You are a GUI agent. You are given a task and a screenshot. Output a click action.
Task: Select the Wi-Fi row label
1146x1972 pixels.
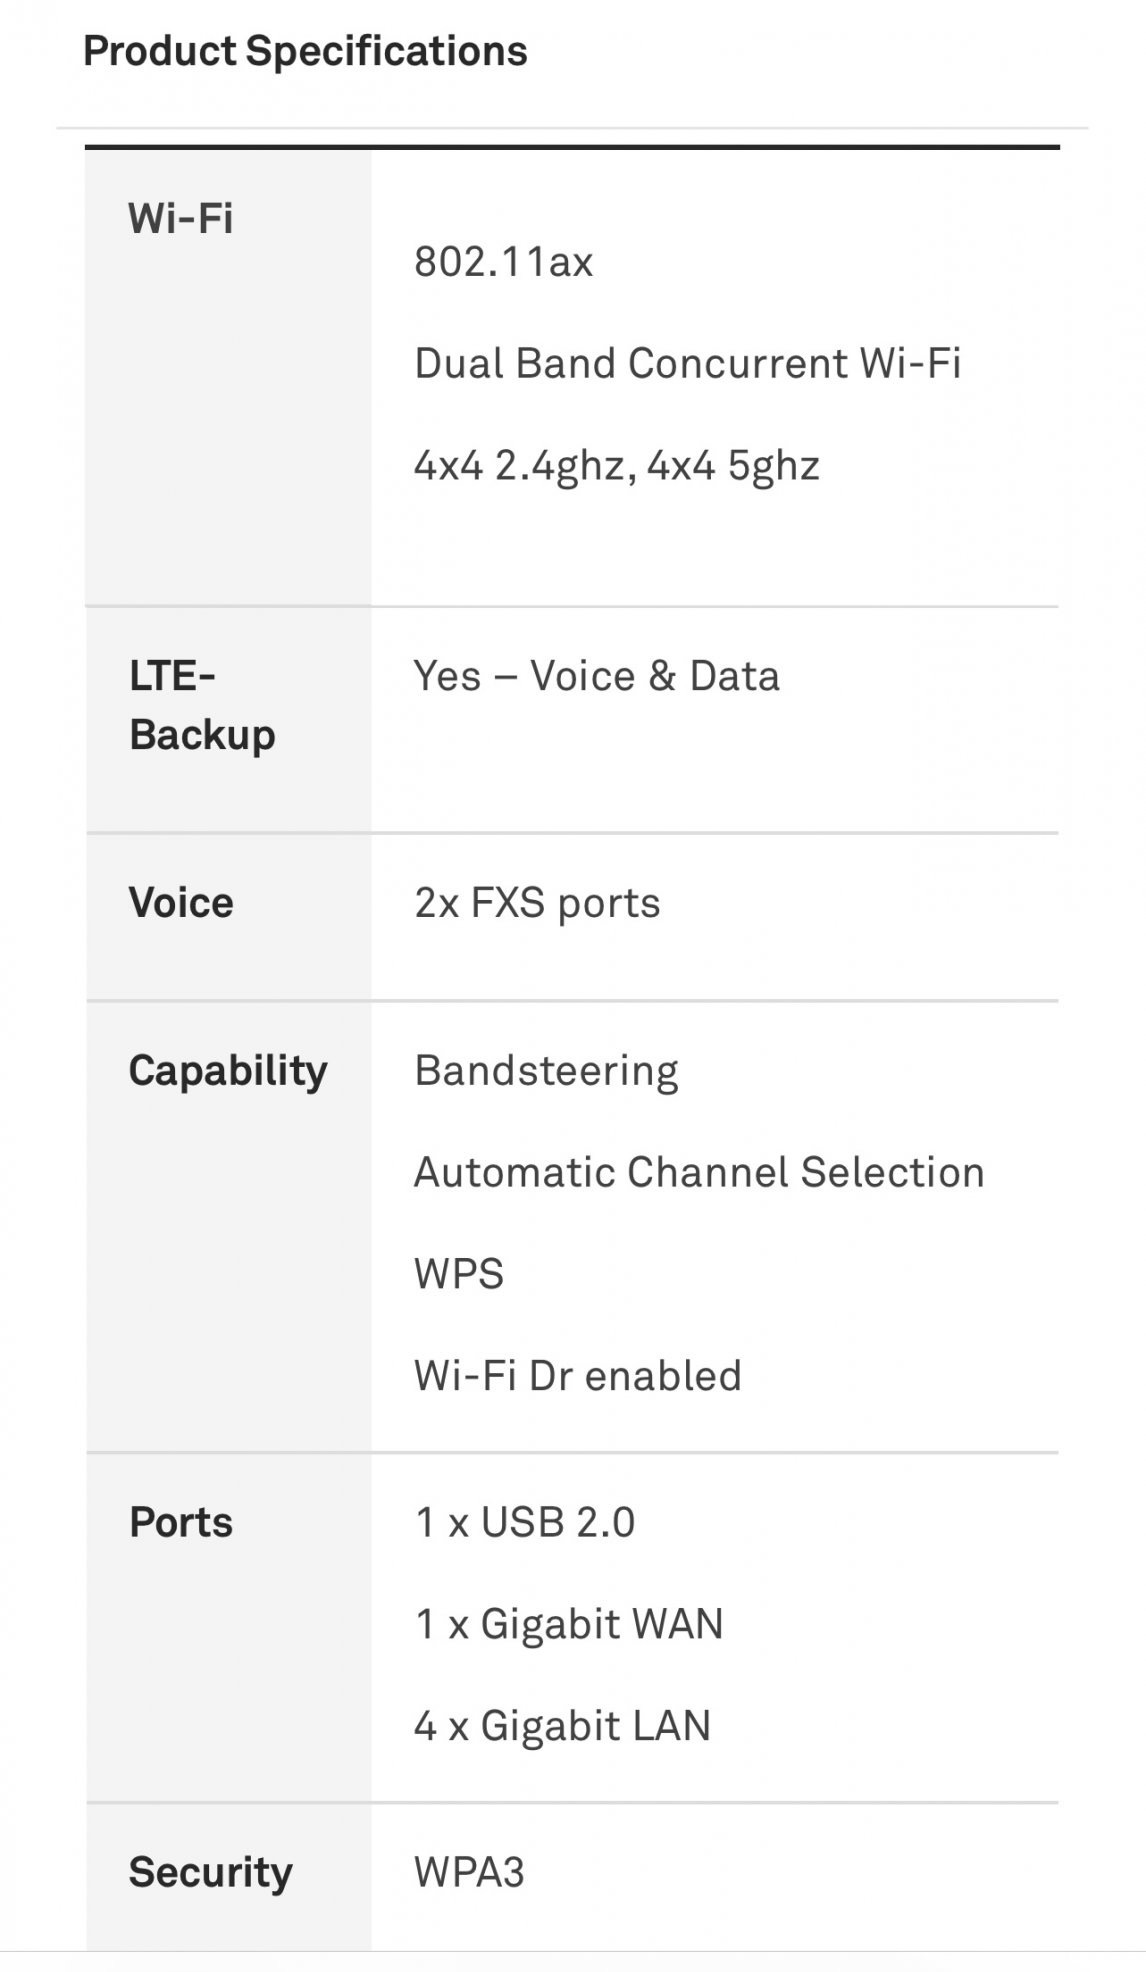click(181, 218)
